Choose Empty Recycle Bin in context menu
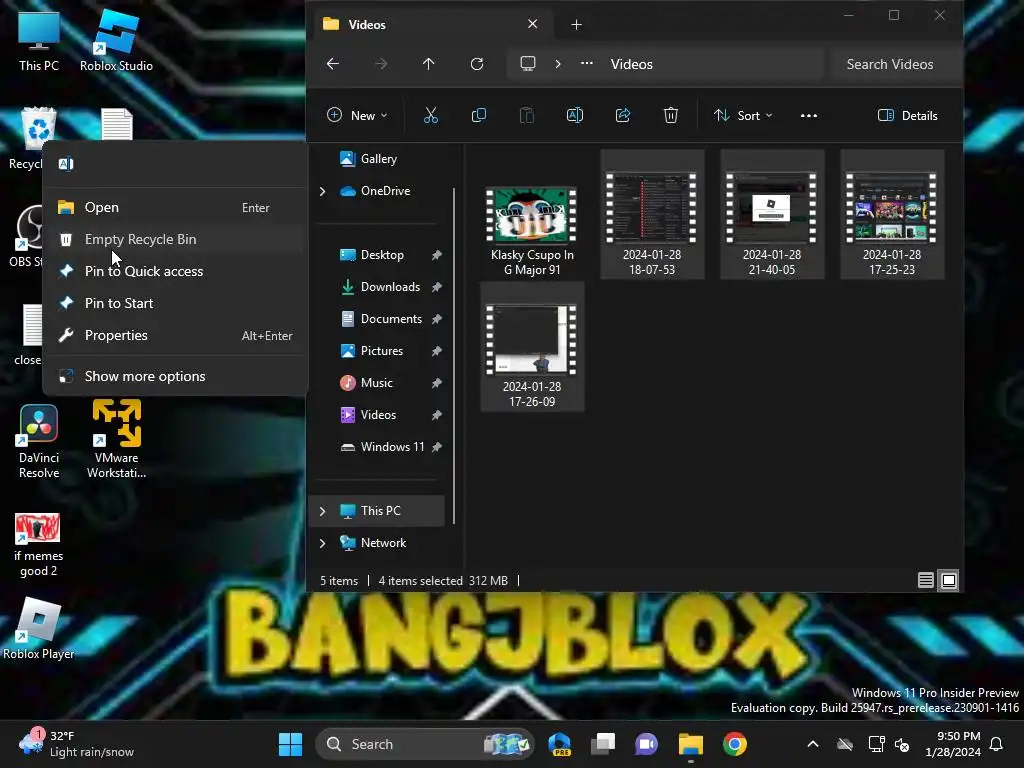 [x=175, y=240]
